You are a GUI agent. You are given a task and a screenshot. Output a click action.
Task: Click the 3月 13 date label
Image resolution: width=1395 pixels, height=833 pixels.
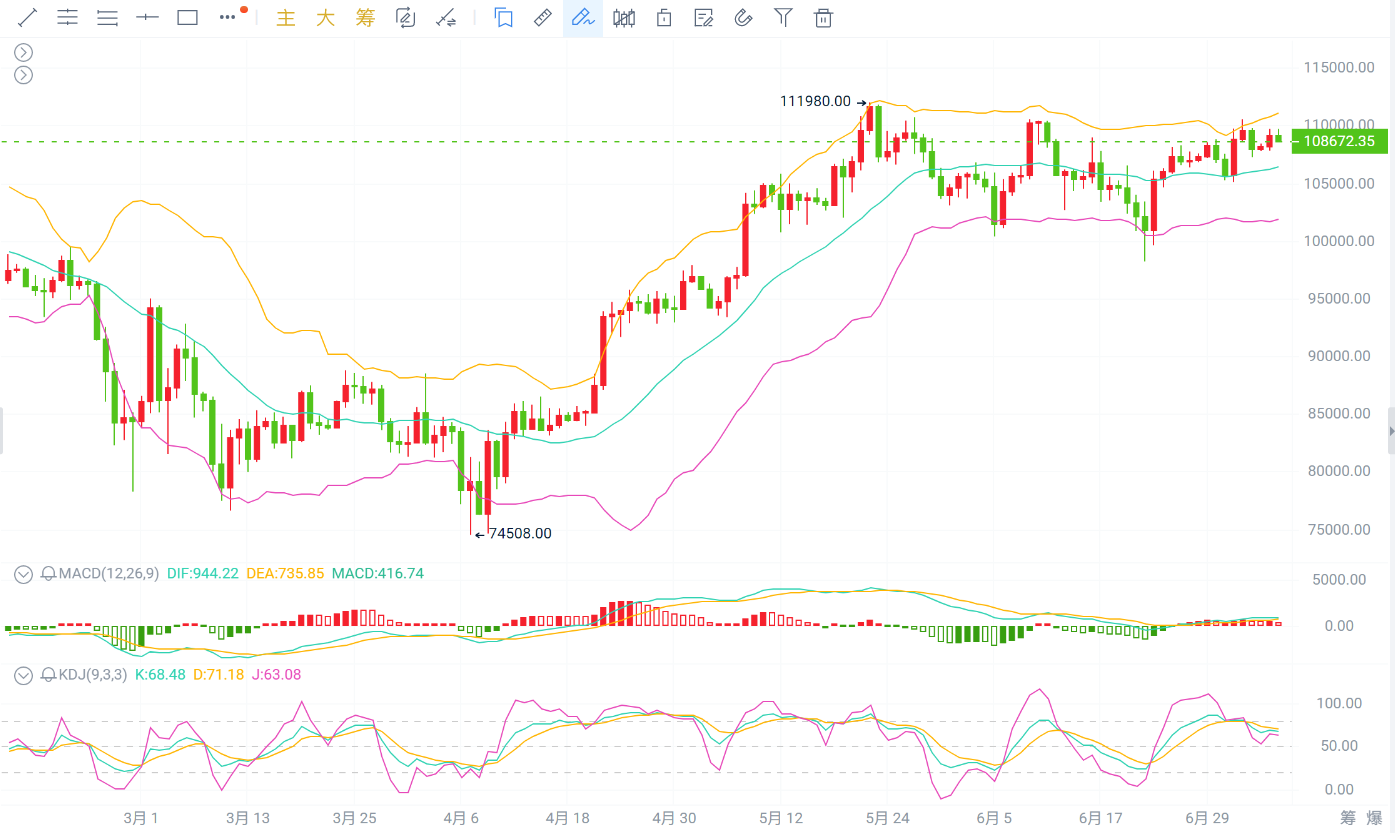click(248, 818)
